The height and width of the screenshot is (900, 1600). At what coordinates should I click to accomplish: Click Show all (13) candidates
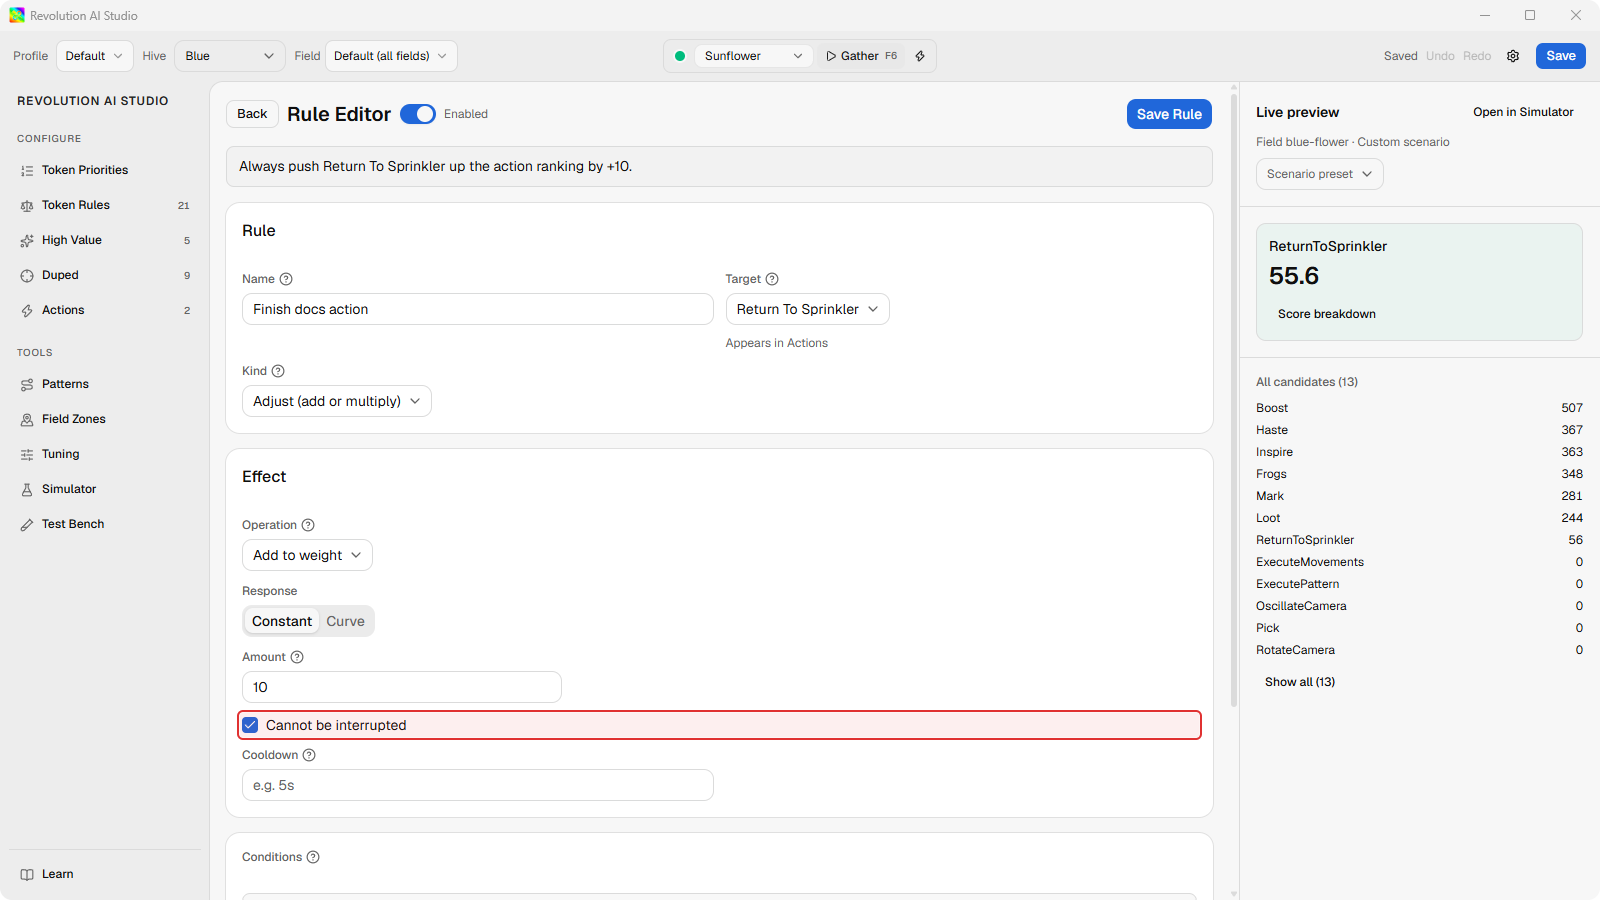click(x=1300, y=682)
